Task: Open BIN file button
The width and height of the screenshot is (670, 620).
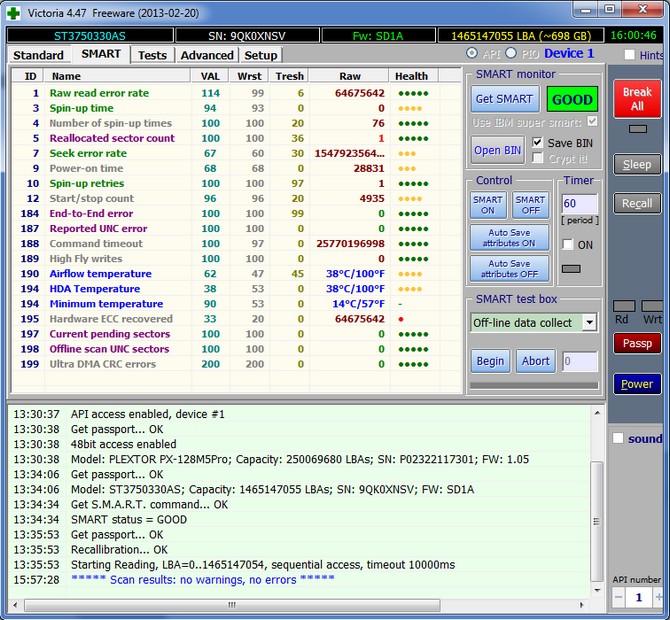Action: tap(498, 150)
